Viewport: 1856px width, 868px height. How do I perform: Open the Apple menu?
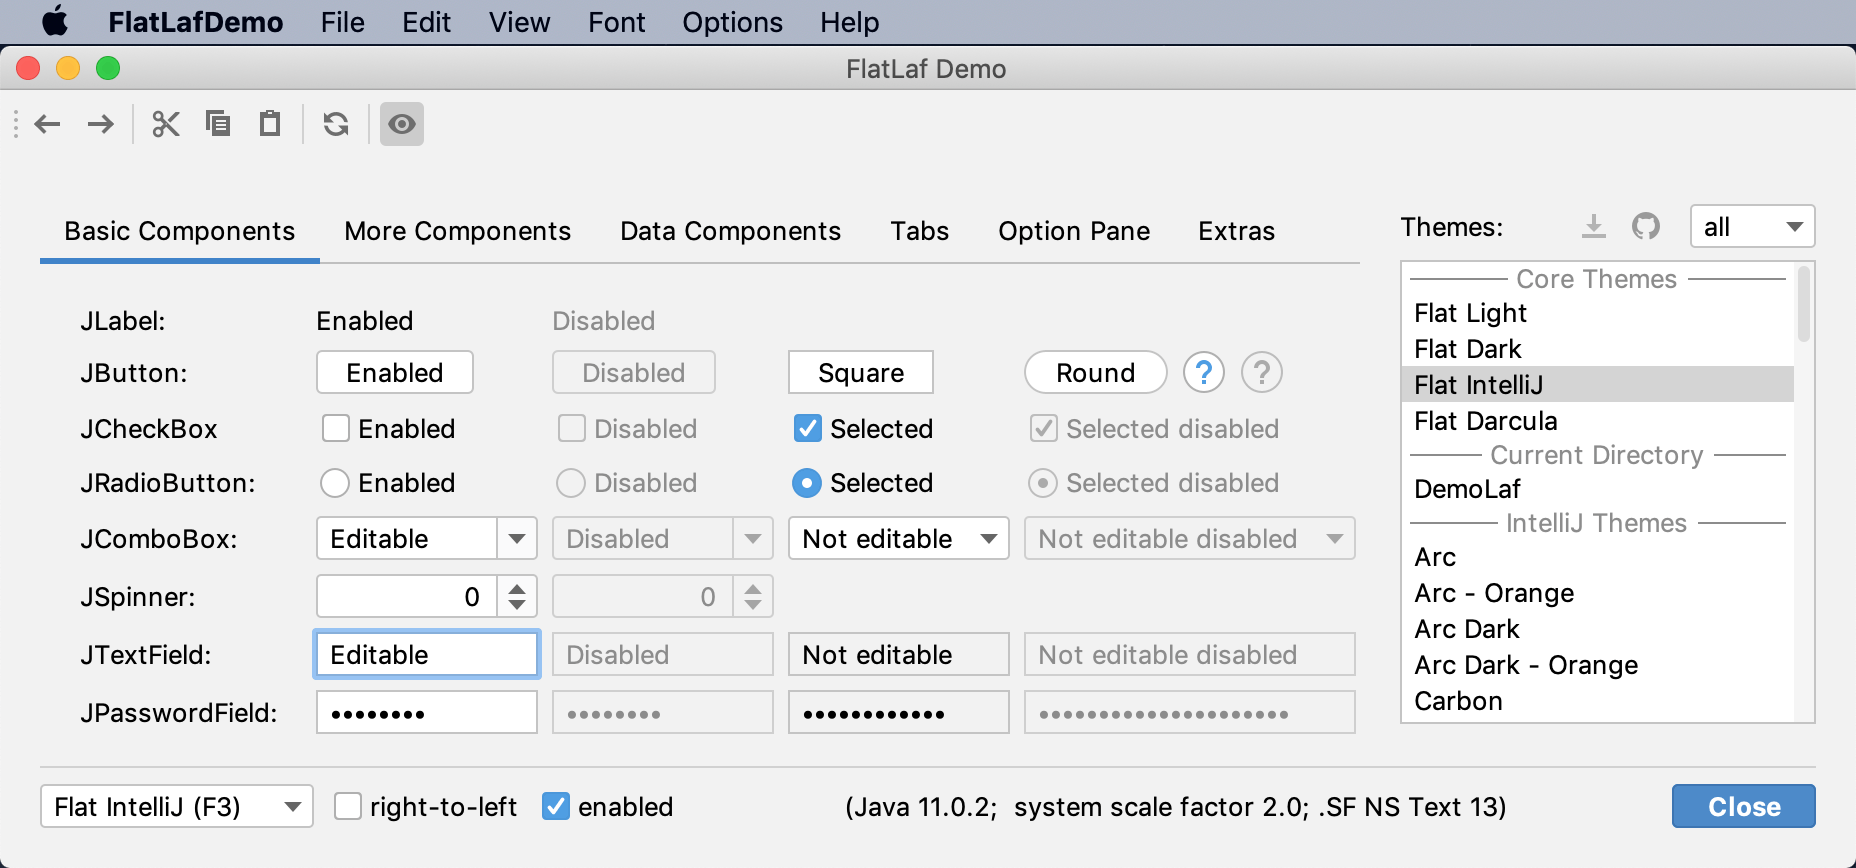click(55, 21)
